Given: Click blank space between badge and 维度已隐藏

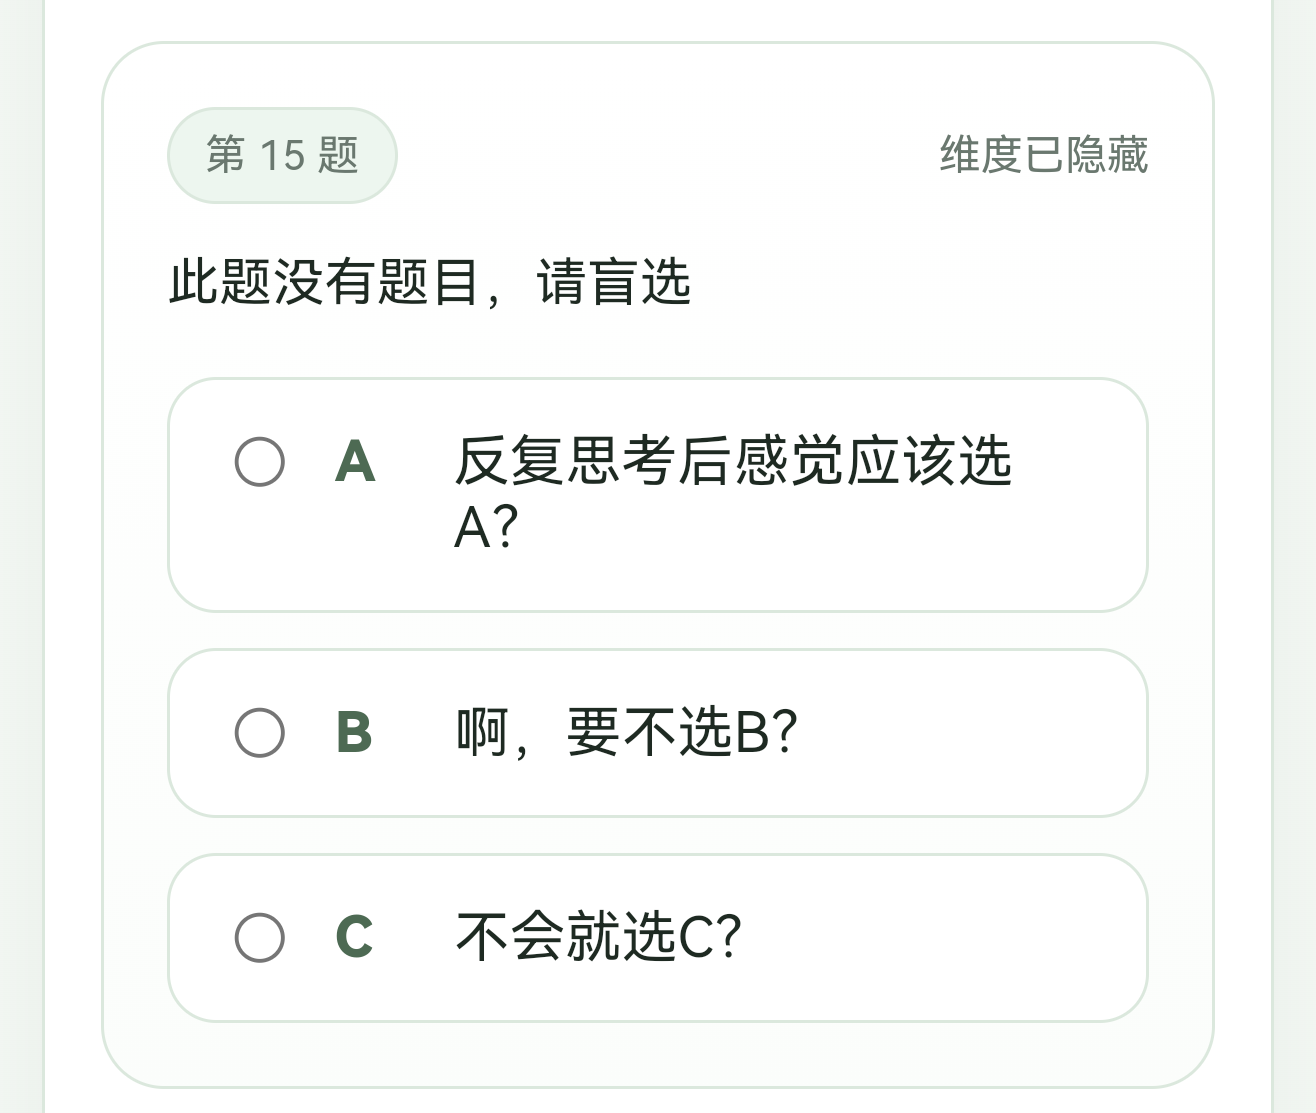Looking at the screenshot, I should pyautogui.click(x=660, y=155).
